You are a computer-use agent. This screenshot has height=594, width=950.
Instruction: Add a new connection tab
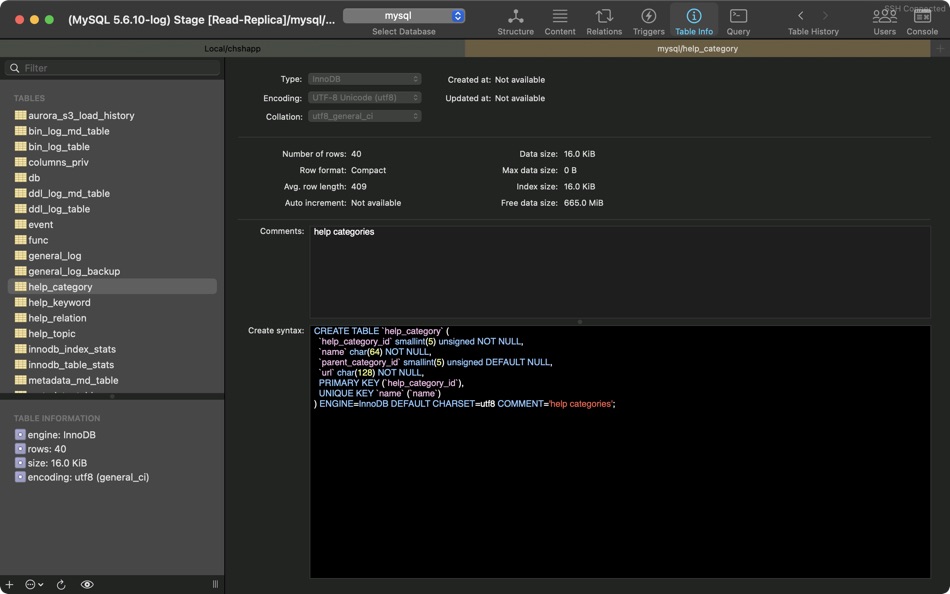[940, 48]
